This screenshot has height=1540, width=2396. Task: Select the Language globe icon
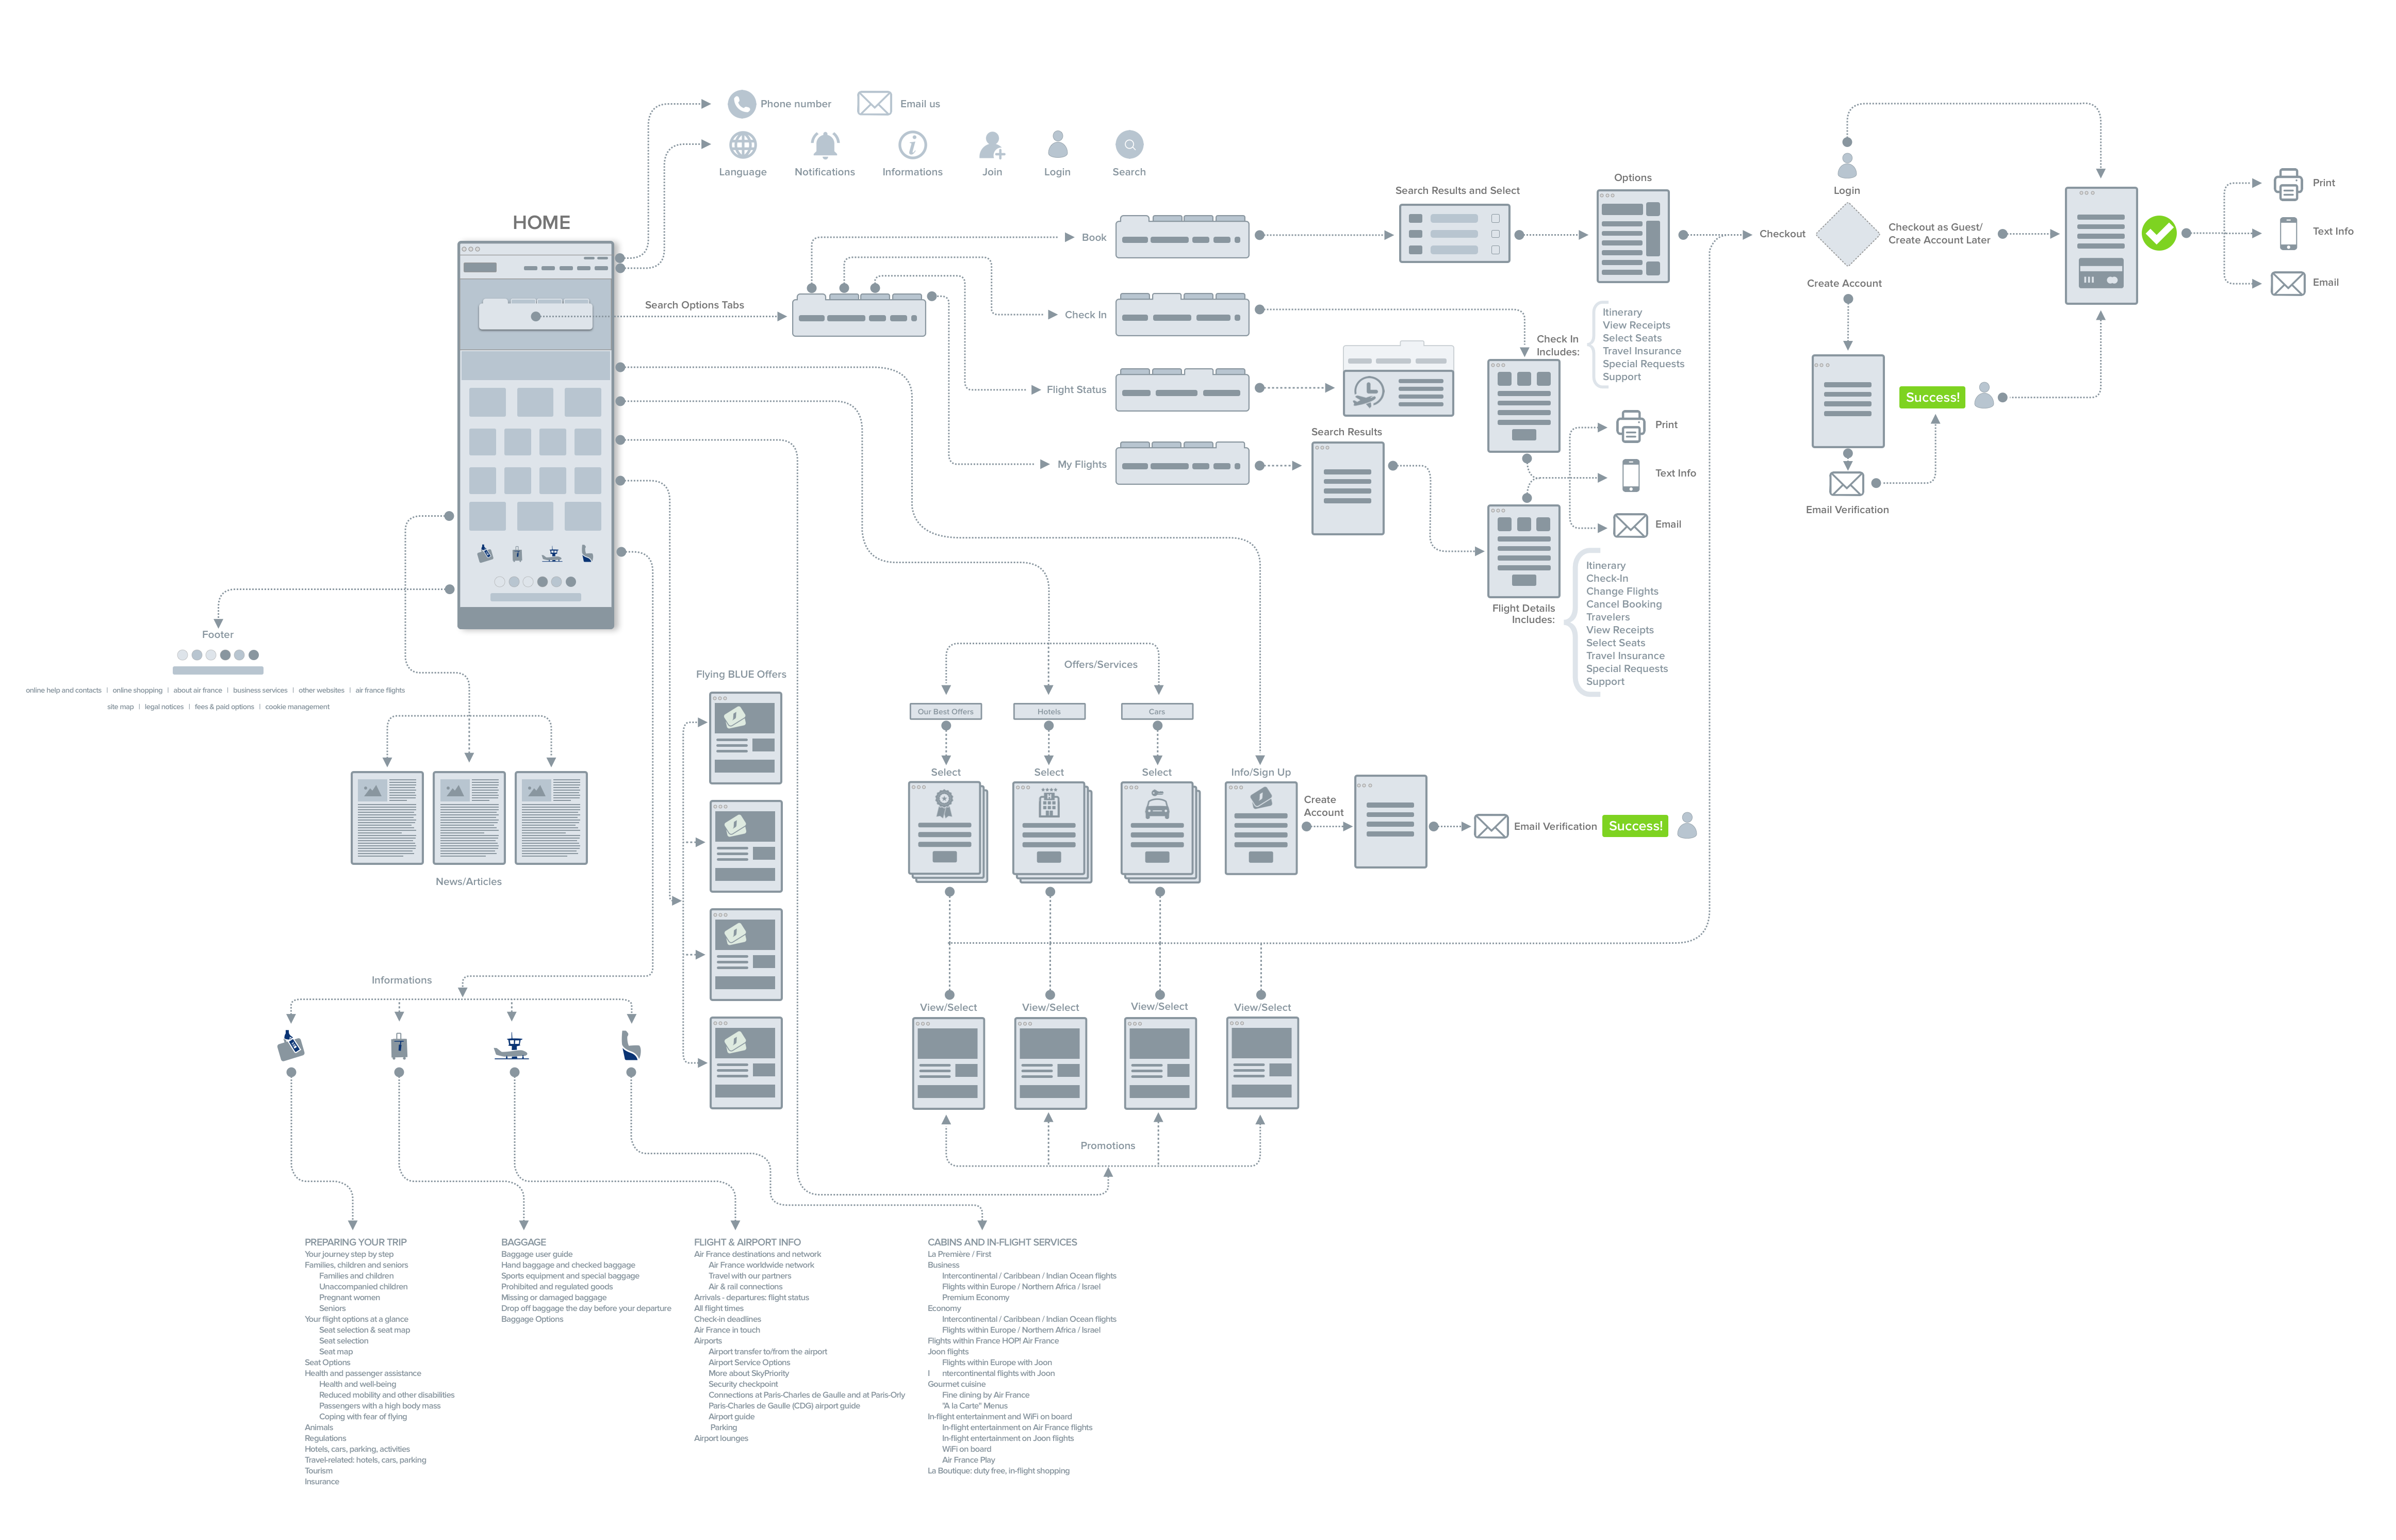tap(742, 145)
